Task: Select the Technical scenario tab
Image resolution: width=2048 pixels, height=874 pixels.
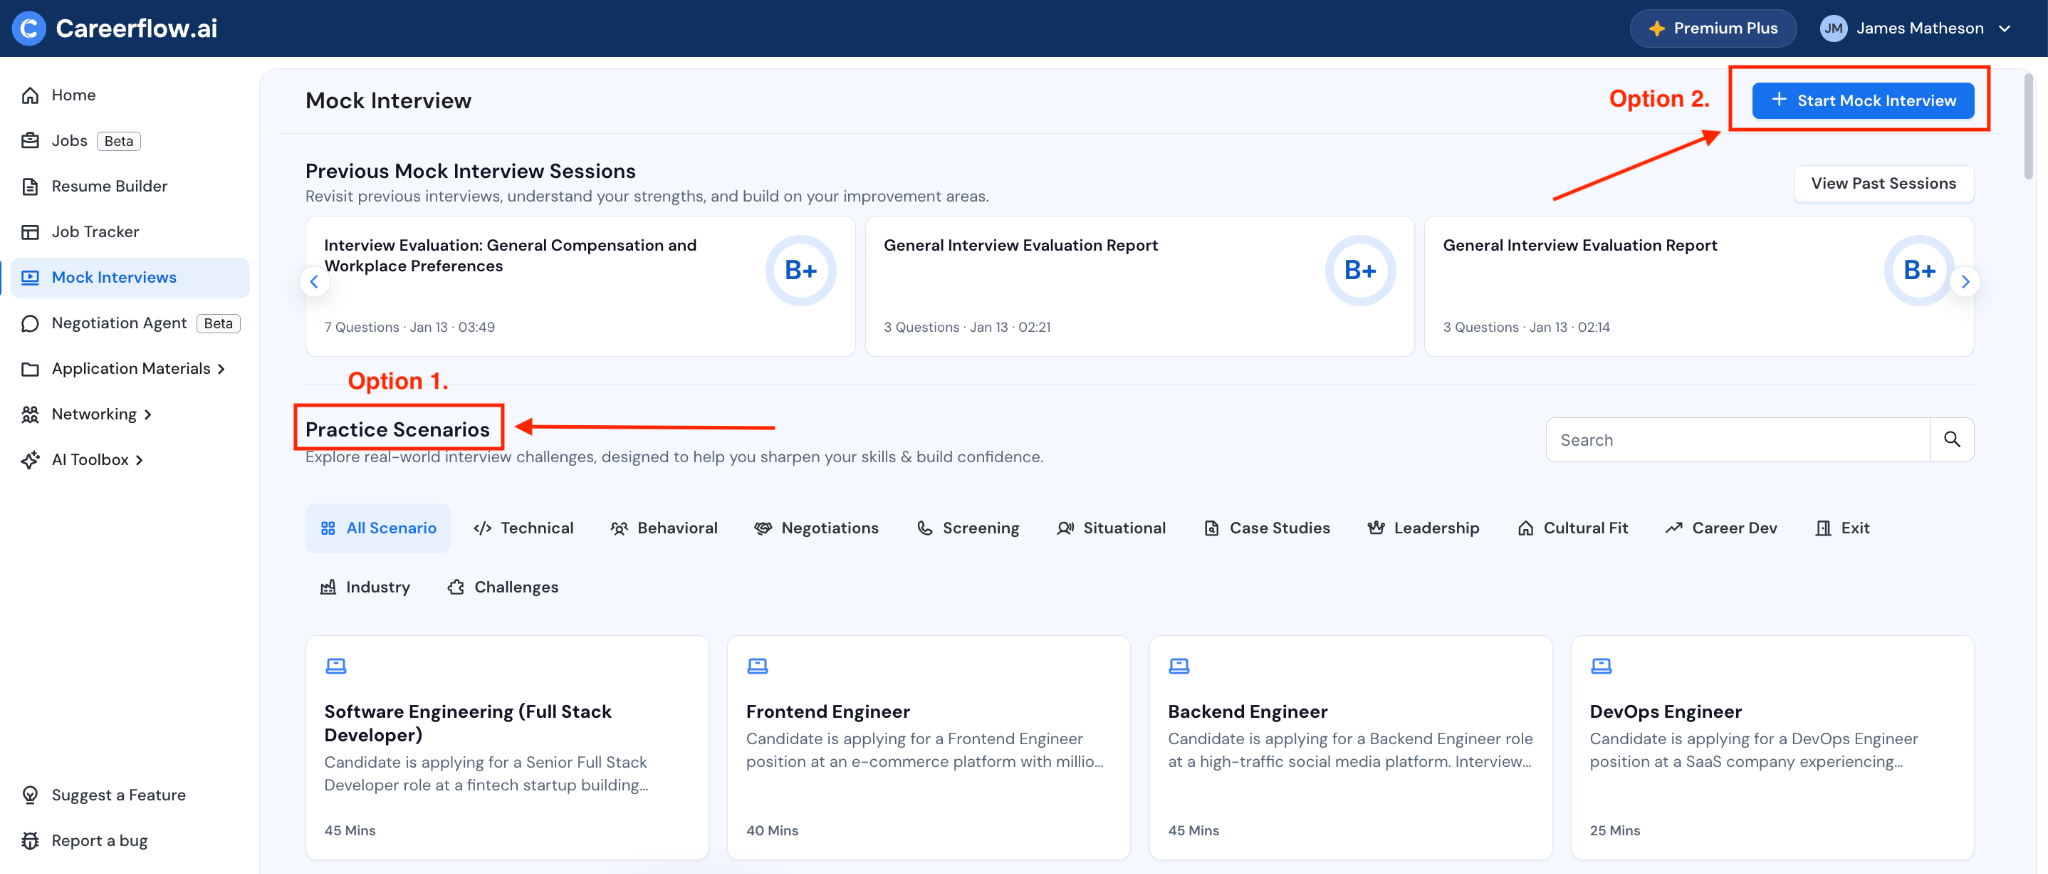Action: (523, 528)
